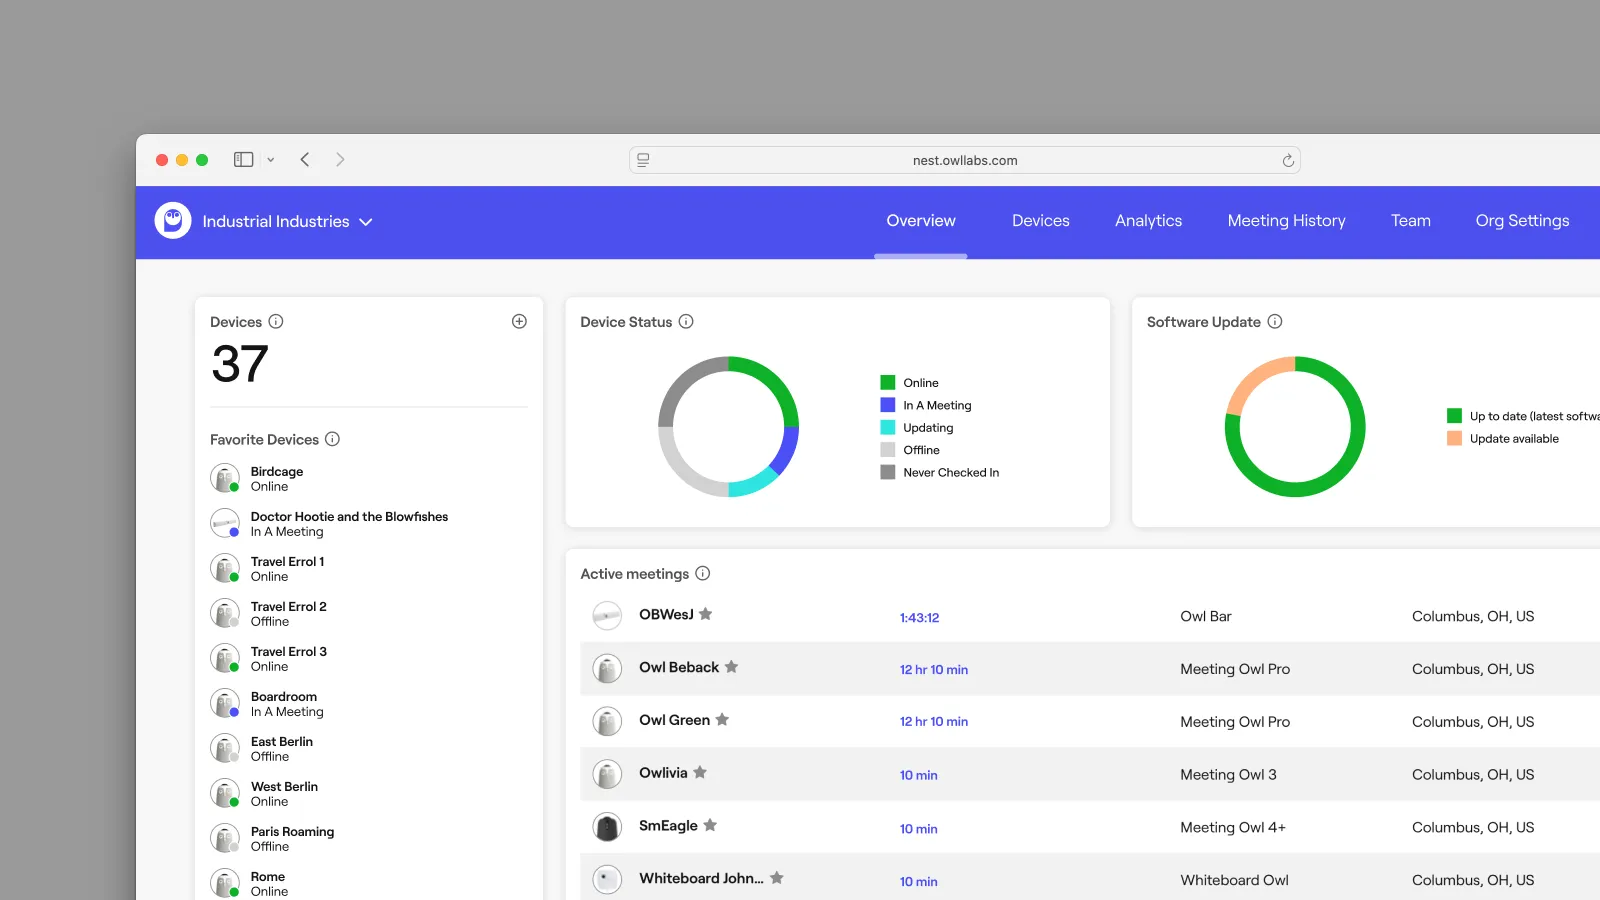1600x900 pixels.
Task: Click the Owl Labs logo icon
Action: point(172,221)
